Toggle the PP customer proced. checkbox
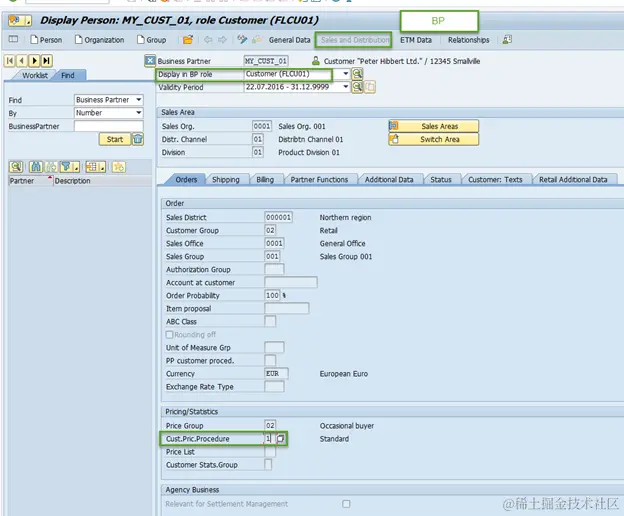 point(270,360)
